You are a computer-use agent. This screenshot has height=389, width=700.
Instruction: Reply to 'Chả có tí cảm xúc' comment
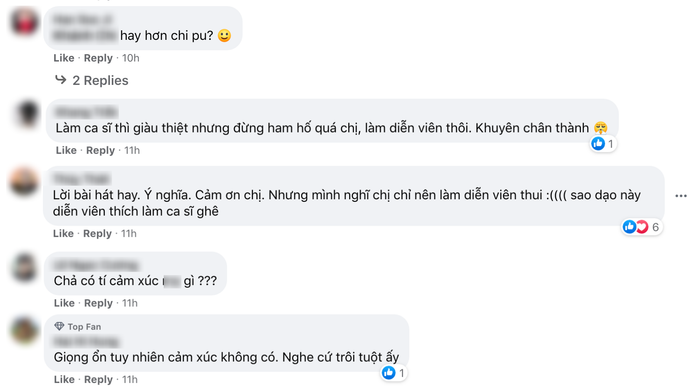(x=98, y=303)
